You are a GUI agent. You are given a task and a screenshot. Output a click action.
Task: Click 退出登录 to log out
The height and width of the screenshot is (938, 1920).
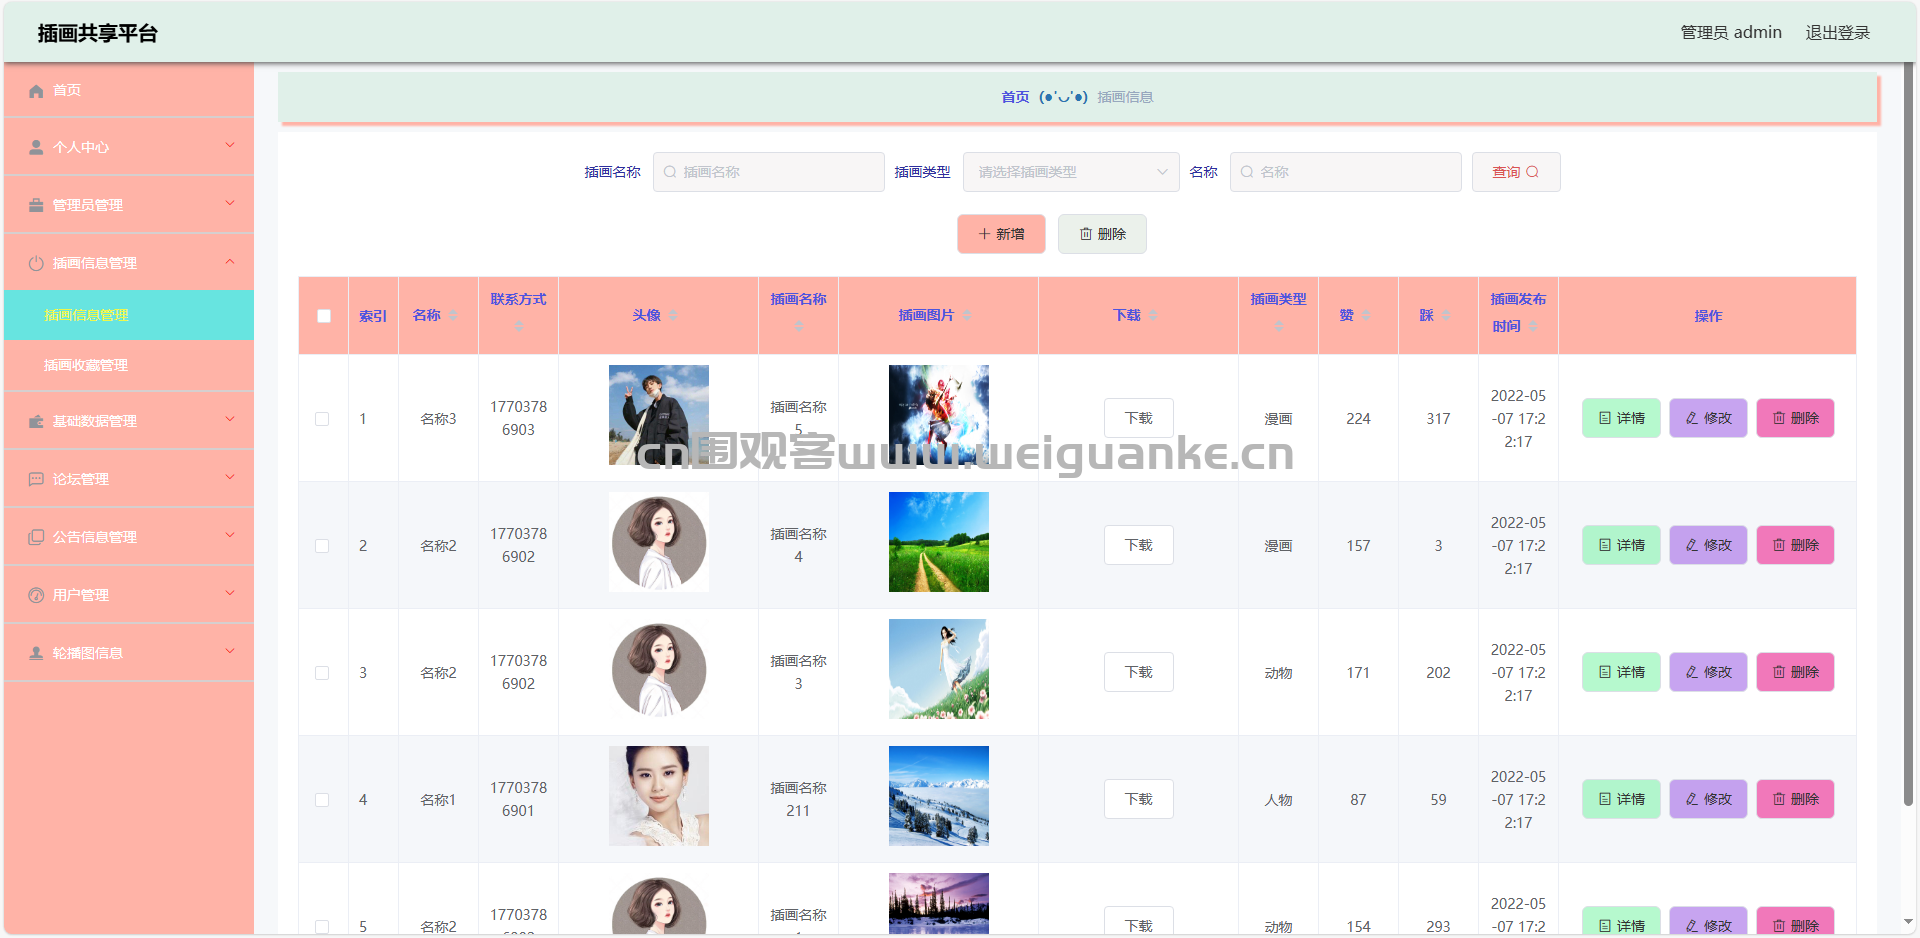[x=1837, y=33]
